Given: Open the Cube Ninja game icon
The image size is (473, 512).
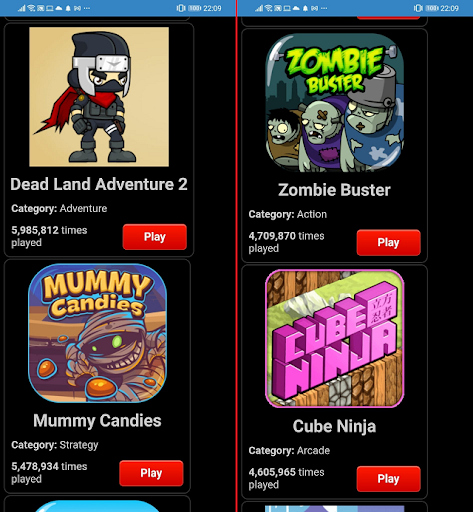Looking at the screenshot, I should (335, 338).
